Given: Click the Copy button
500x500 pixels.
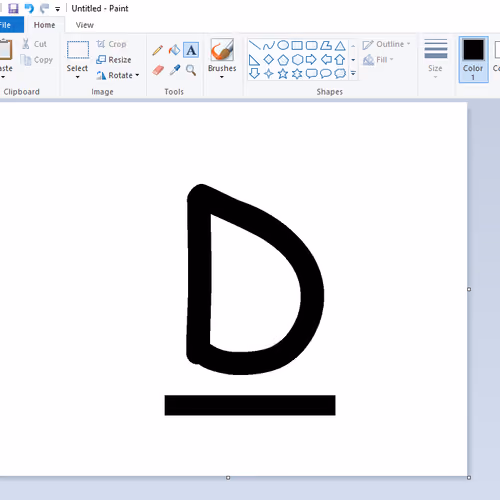Looking at the screenshot, I should [x=37, y=60].
